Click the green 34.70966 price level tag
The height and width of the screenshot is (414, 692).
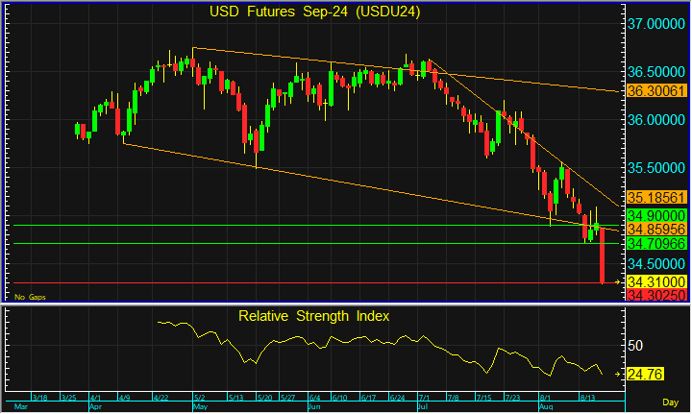coord(655,243)
